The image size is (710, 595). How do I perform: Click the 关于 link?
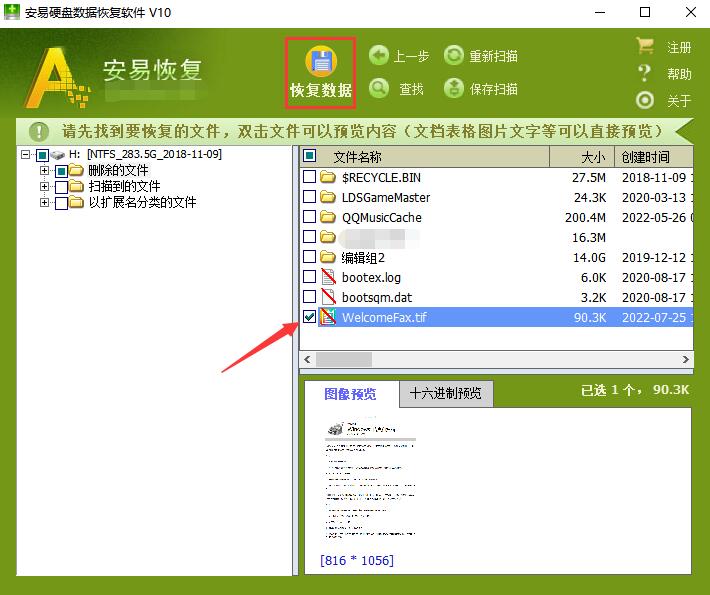click(x=679, y=101)
